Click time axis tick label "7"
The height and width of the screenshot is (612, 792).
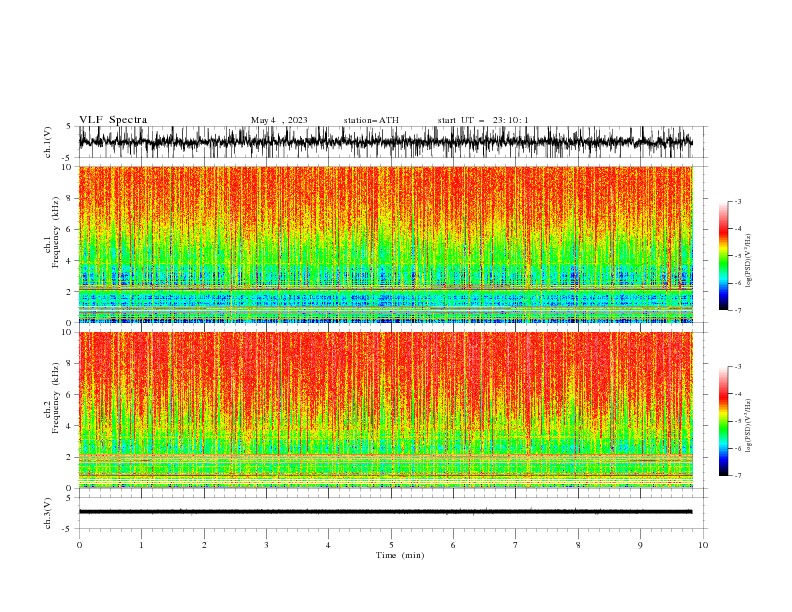[x=516, y=545]
